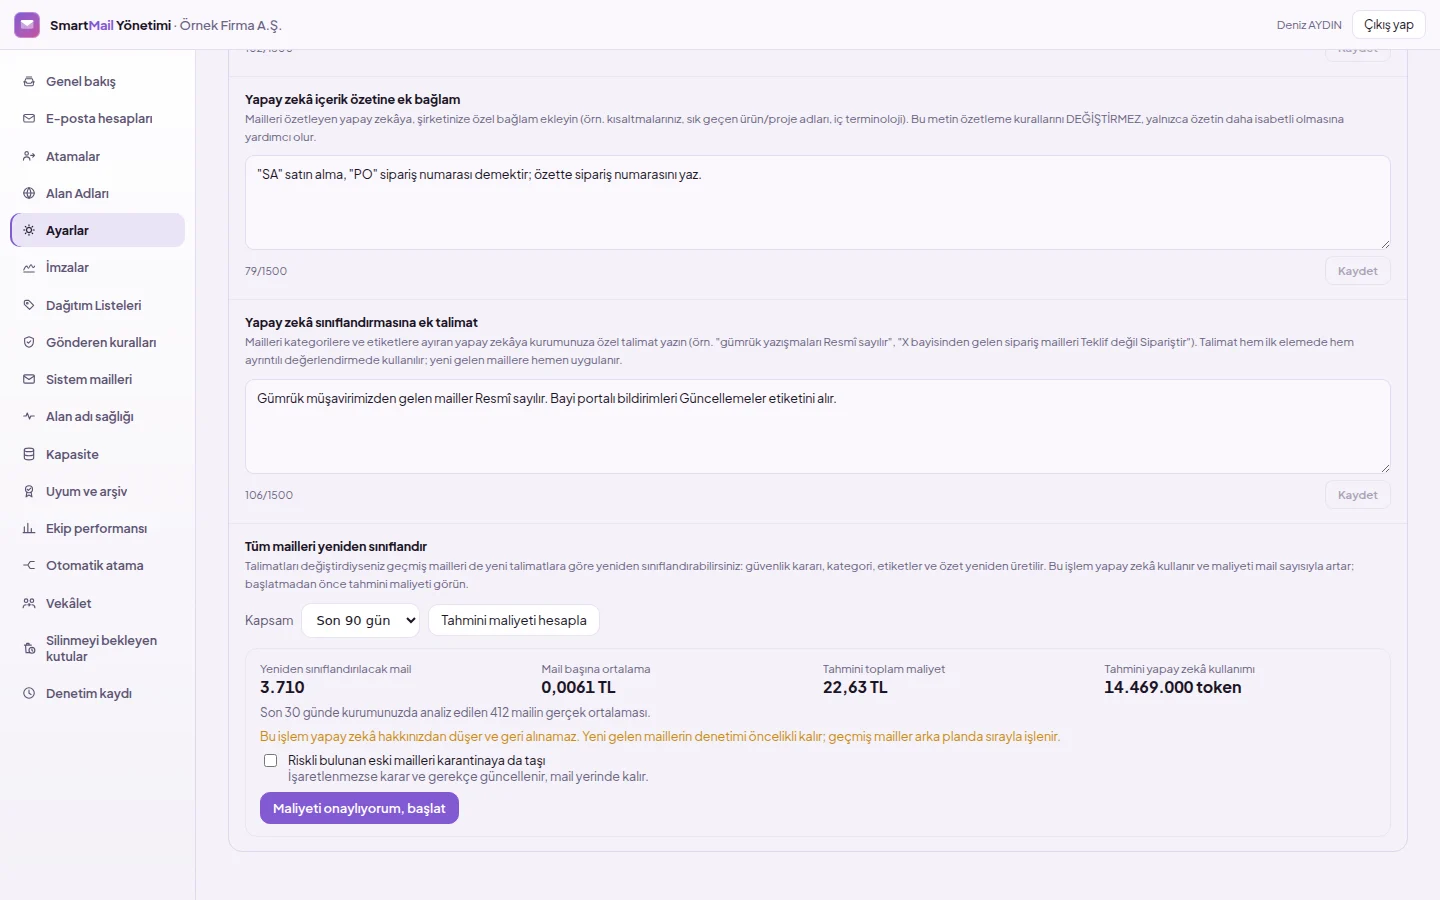Click into the sınıflandırma ek talimat textarea
The height and width of the screenshot is (900, 1440).
pos(817,427)
